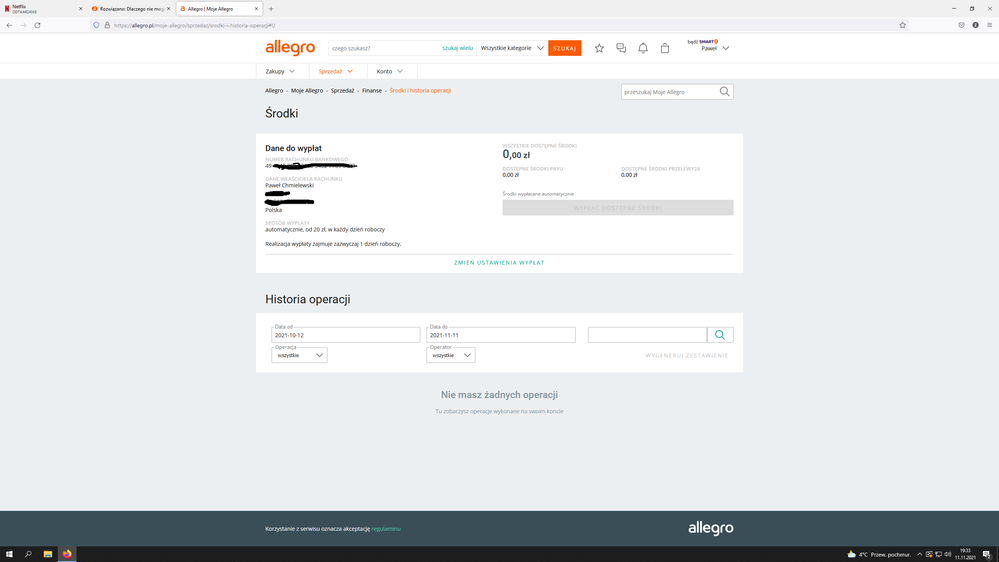Expand the Wszystkie kategorie dropdown
999x562 pixels.
[512, 48]
